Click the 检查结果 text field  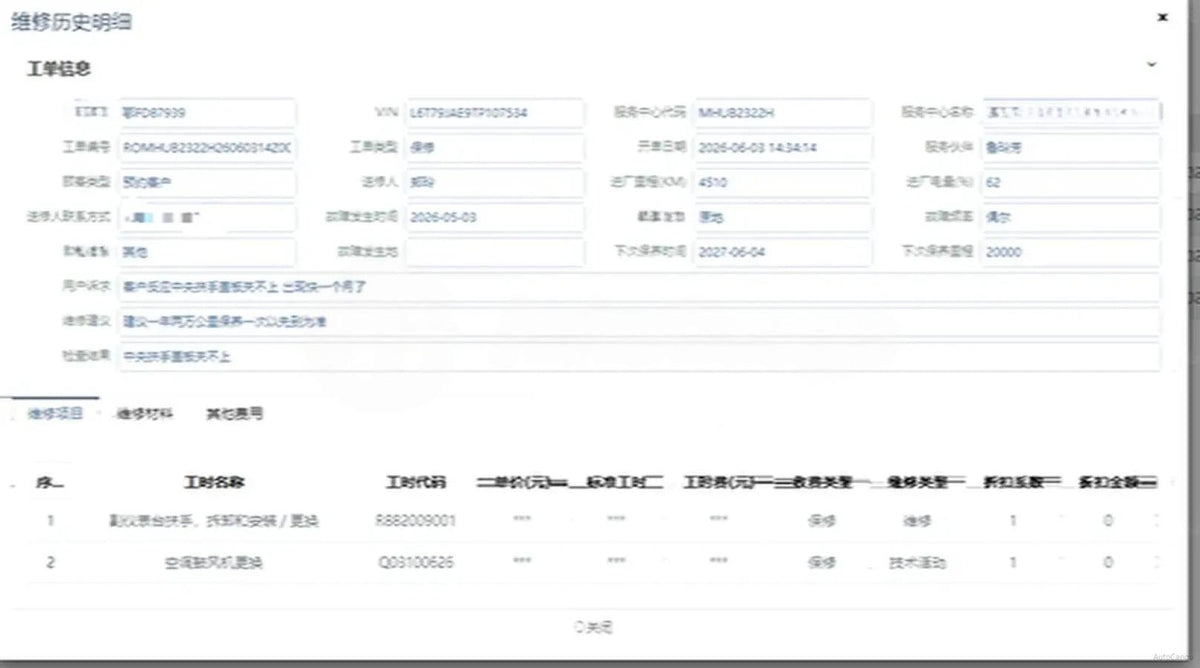click(639, 357)
